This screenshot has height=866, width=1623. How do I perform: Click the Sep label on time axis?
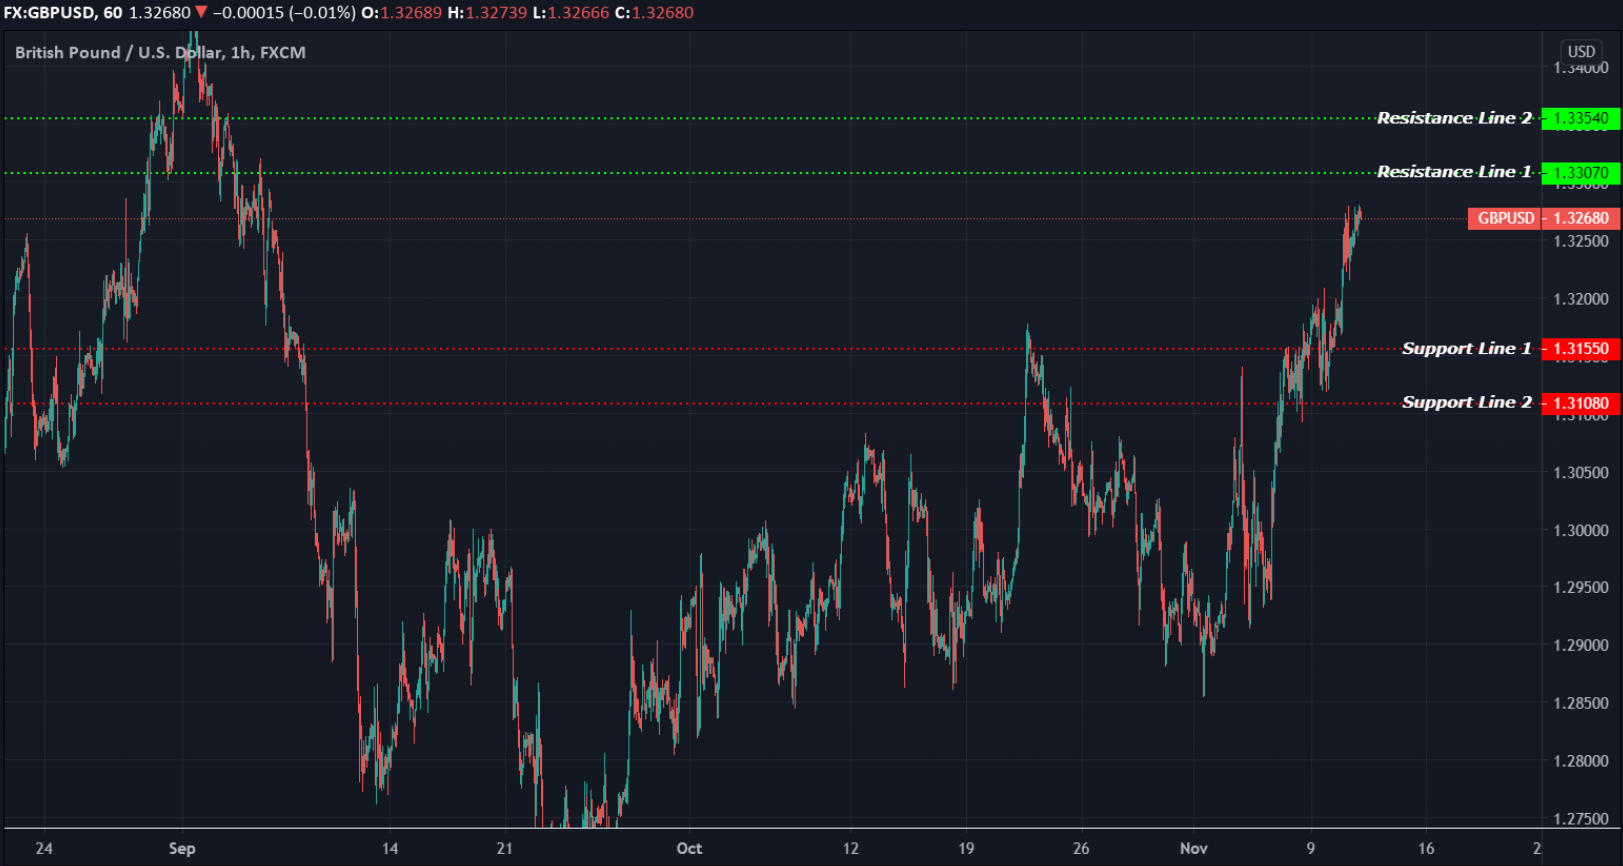tap(182, 848)
